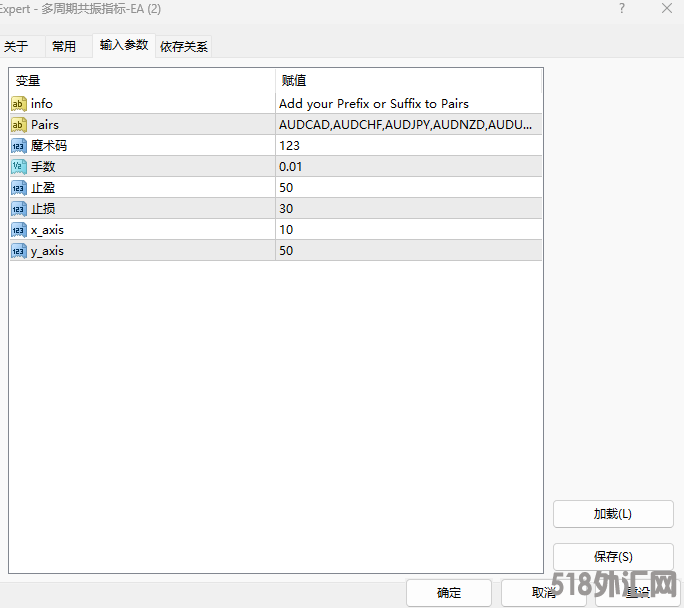
Task: Click the string icon beside info
Action: 18,104
